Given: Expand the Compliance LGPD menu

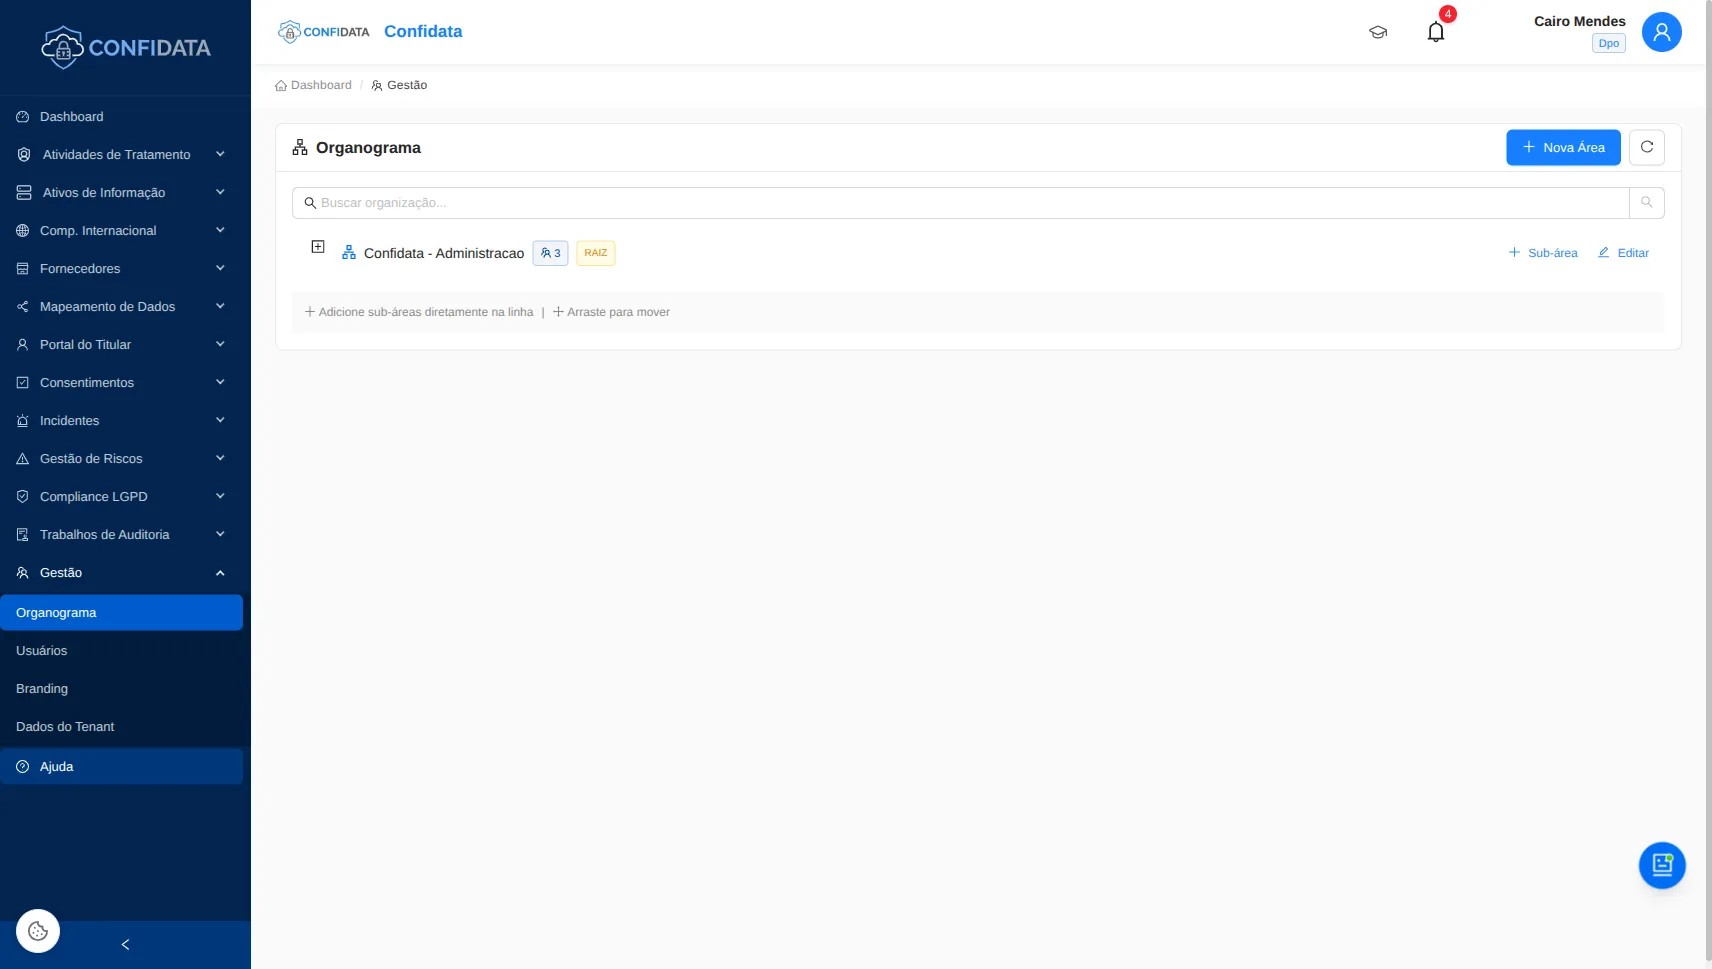Looking at the screenshot, I should click(120, 496).
